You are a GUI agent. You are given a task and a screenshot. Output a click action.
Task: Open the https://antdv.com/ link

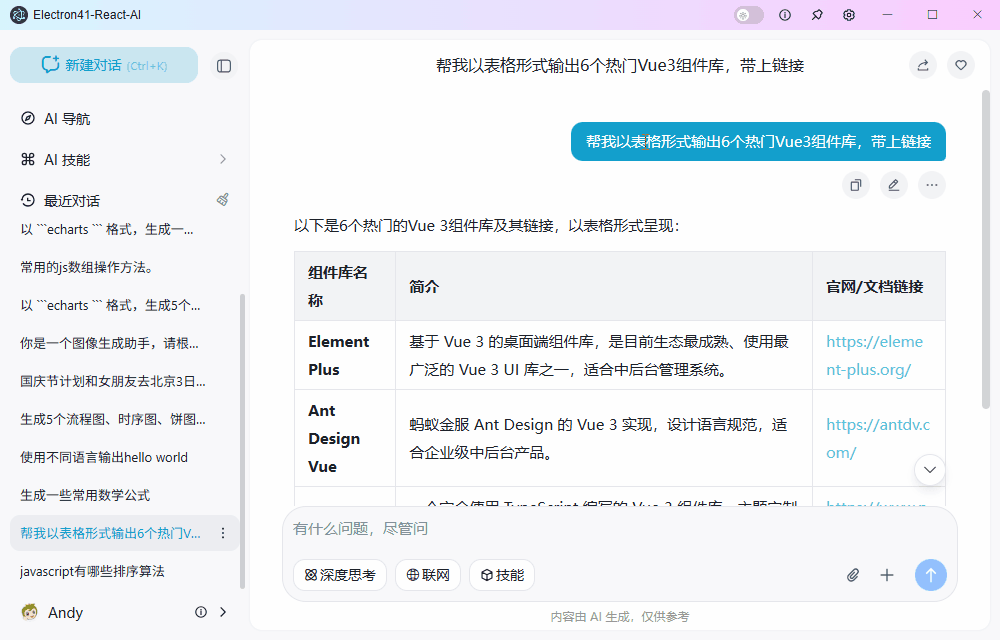click(x=878, y=439)
